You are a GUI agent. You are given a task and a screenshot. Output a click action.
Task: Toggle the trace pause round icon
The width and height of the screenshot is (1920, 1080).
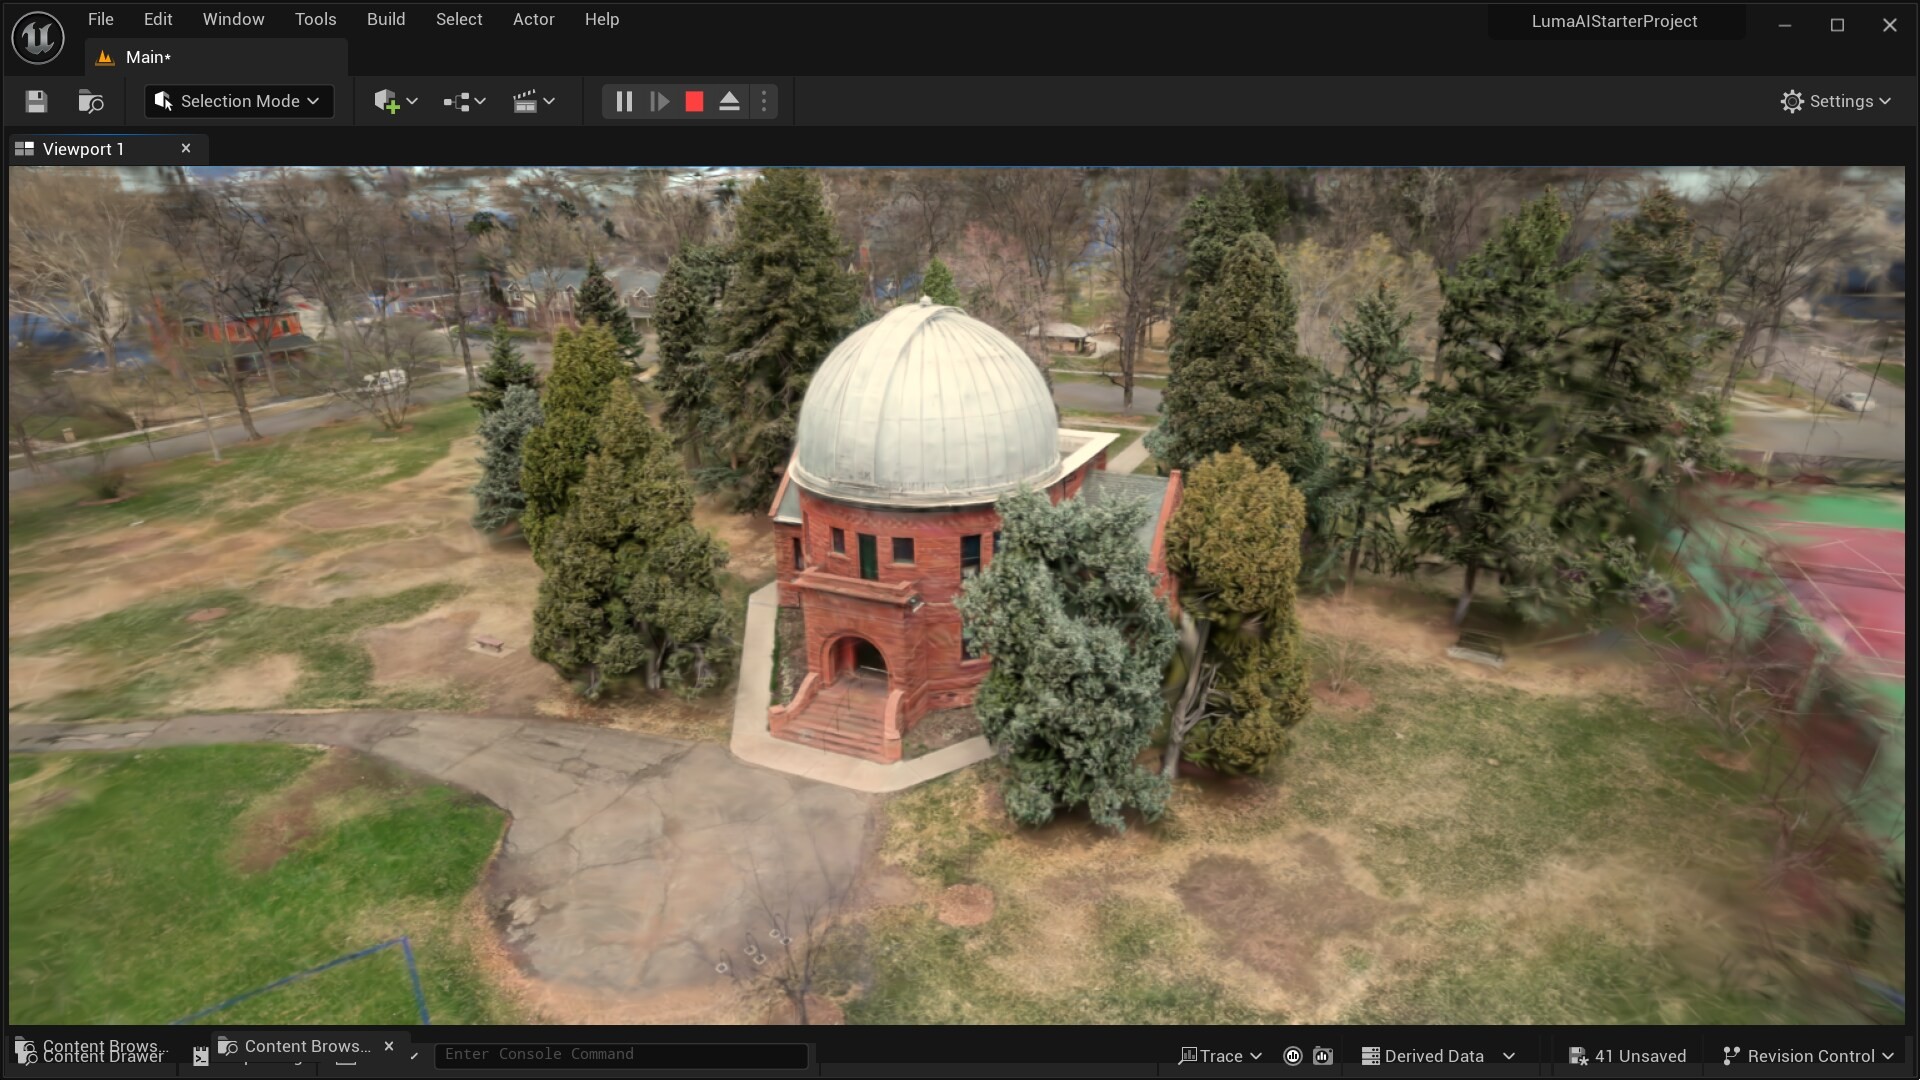pos(1292,1056)
